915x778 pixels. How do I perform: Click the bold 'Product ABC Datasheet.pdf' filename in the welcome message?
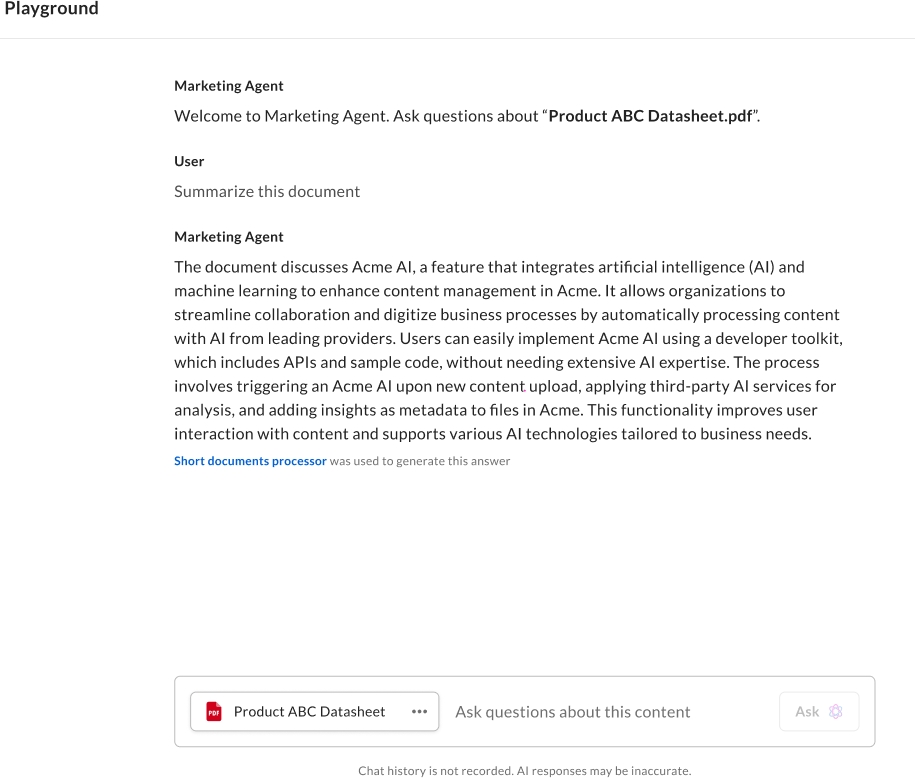click(650, 116)
